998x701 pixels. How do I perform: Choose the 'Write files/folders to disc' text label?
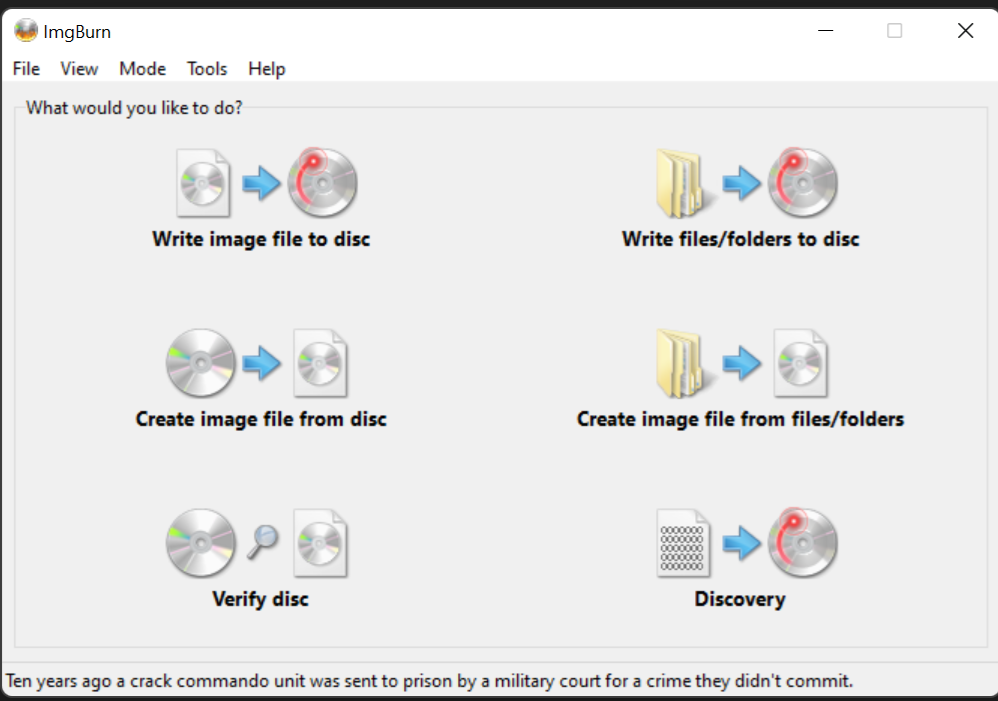(740, 240)
